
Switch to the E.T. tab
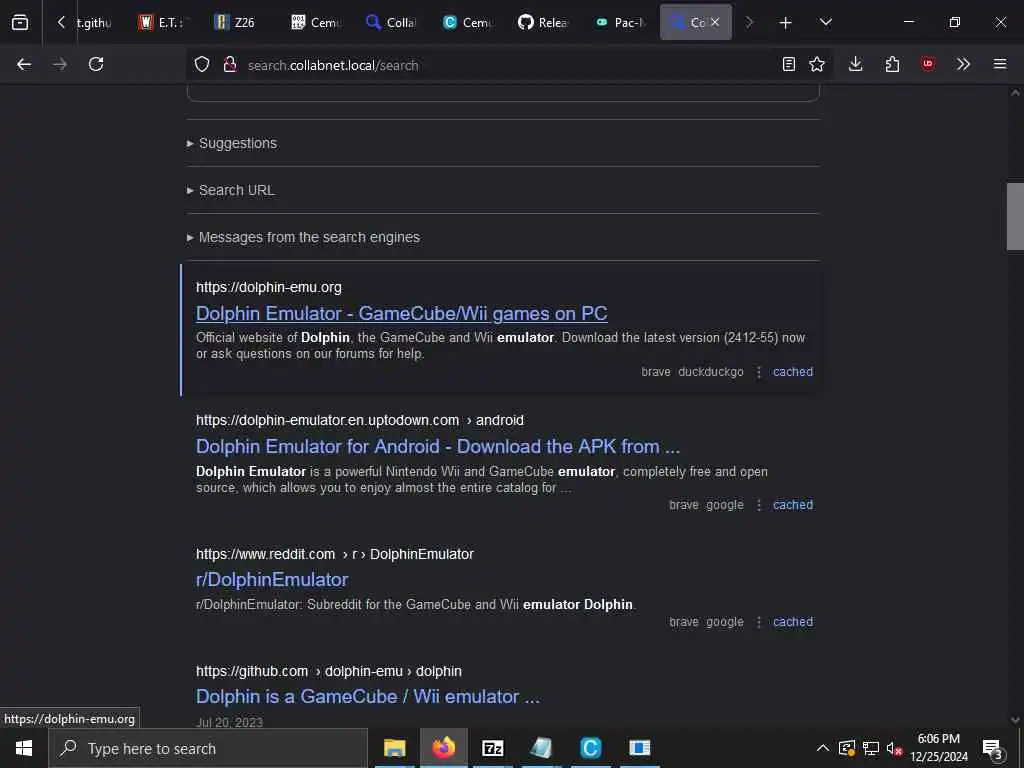(163, 23)
